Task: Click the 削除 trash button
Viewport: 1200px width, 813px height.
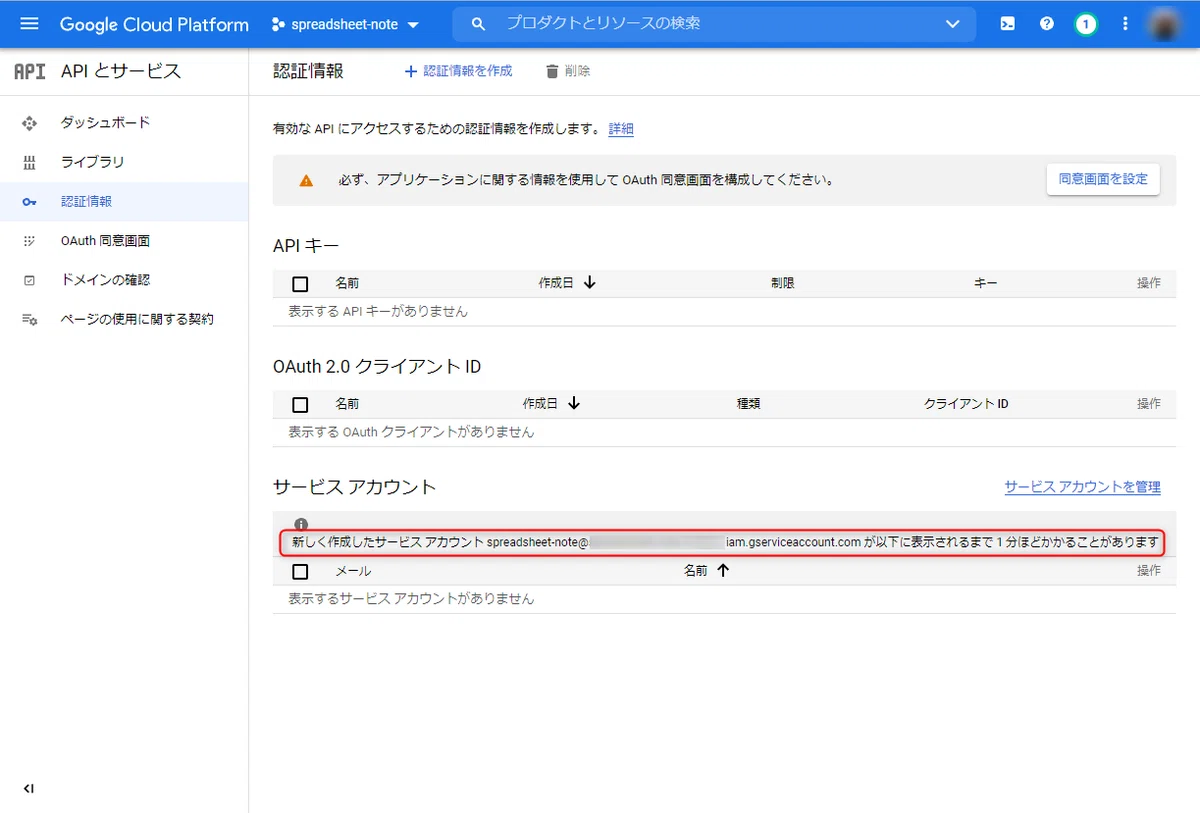Action: [568, 71]
